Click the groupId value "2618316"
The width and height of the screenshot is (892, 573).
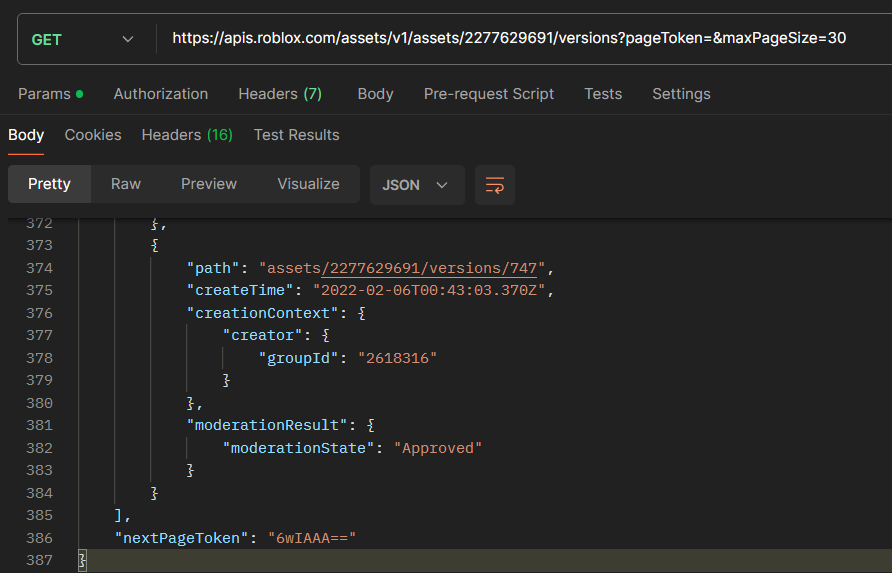(397, 358)
